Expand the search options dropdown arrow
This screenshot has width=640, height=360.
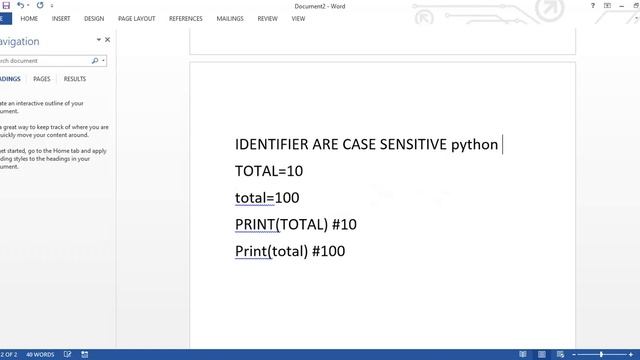(x=103, y=61)
